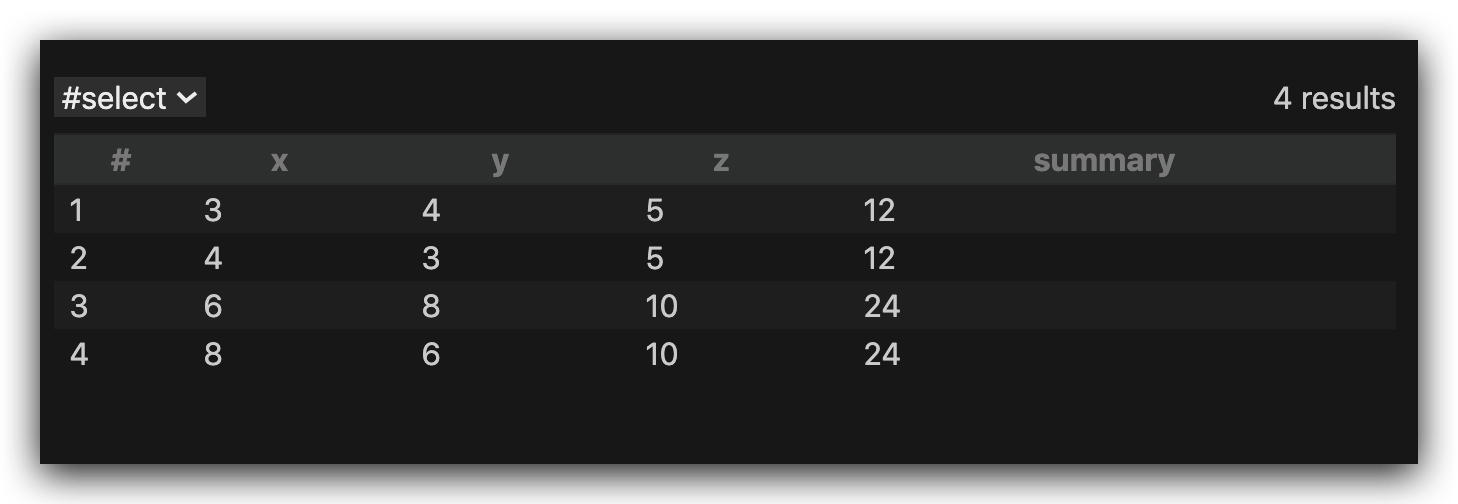Click x value 3 in row 1
The width and height of the screenshot is (1458, 504).
[x=212, y=210]
